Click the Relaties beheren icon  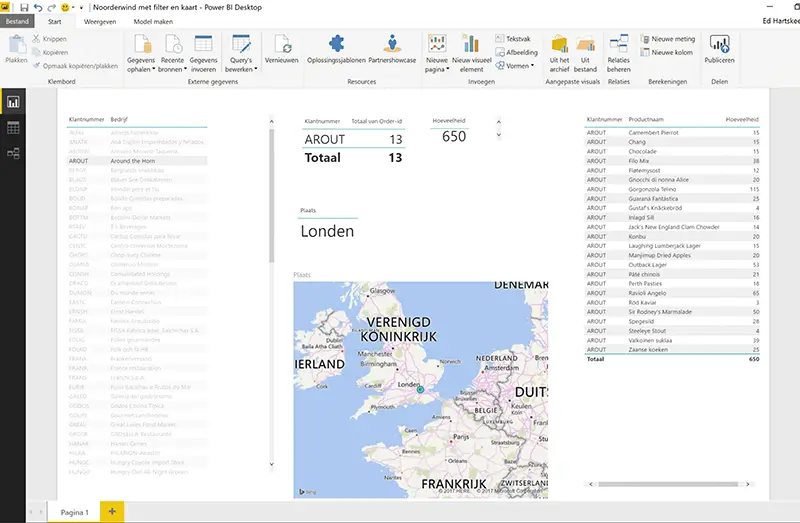point(619,43)
